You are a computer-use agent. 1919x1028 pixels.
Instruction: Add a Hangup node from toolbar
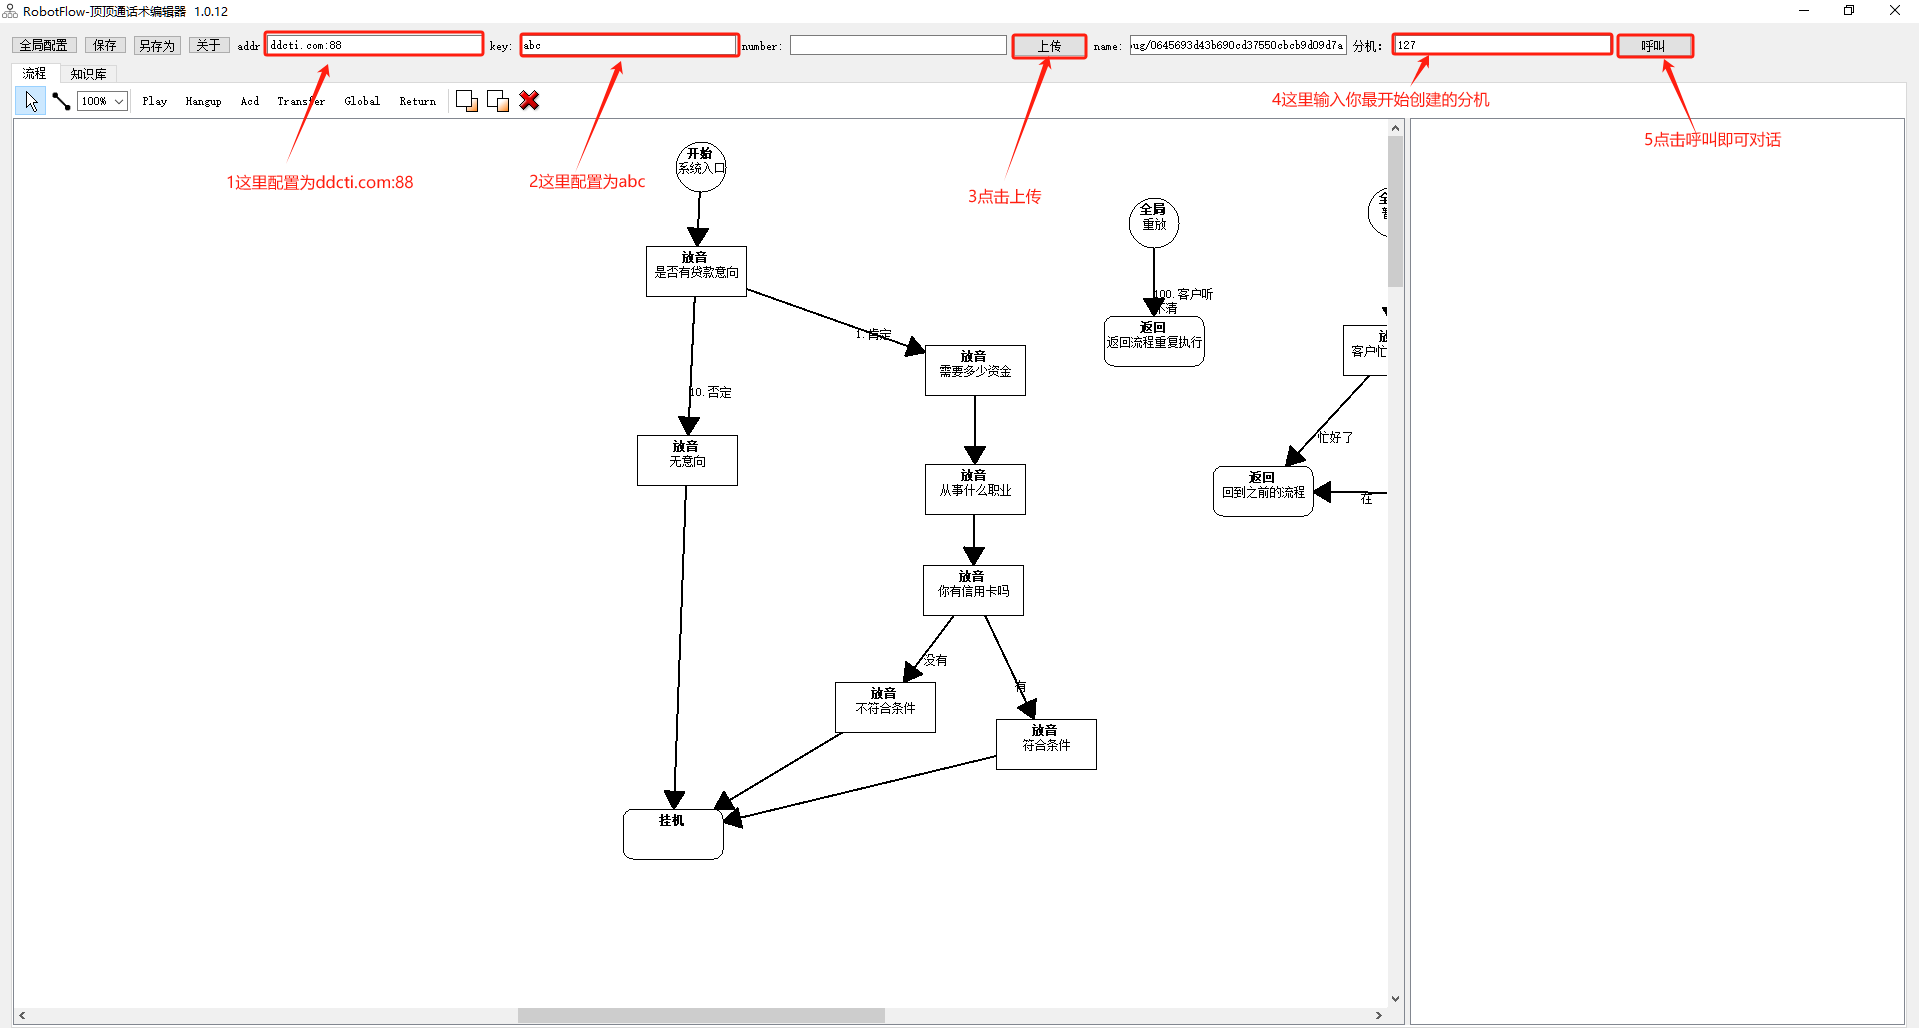pyautogui.click(x=203, y=101)
